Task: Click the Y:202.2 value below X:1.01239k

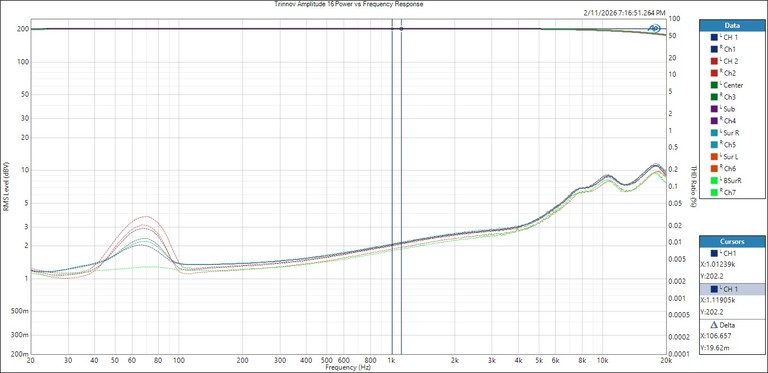Action: point(711,275)
